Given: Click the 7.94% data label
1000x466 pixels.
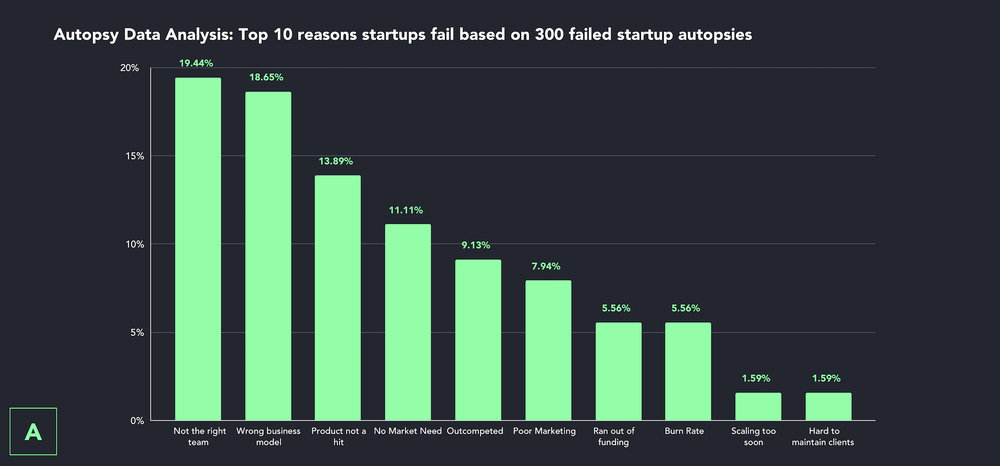Looking at the screenshot, I should [x=547, y=266].
